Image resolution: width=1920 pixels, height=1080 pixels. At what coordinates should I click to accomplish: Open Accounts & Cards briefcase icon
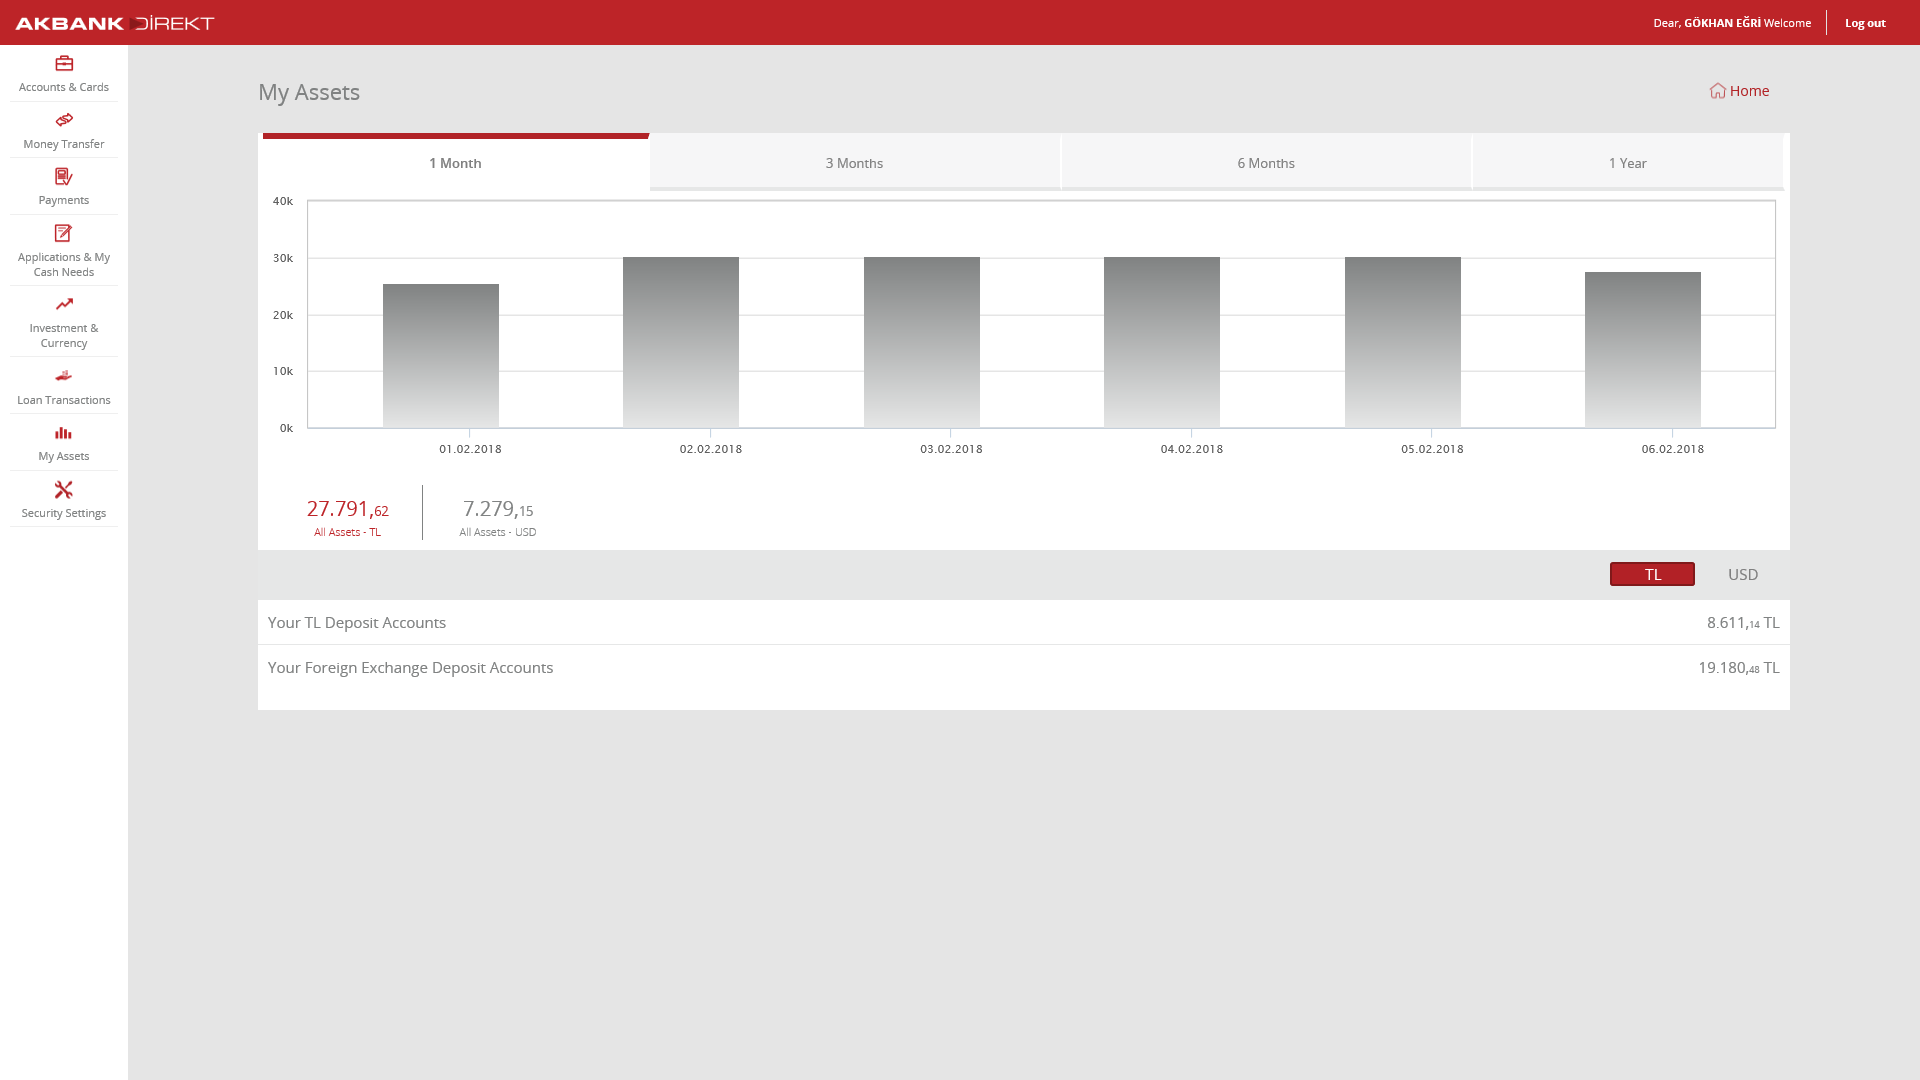point(64,64)
